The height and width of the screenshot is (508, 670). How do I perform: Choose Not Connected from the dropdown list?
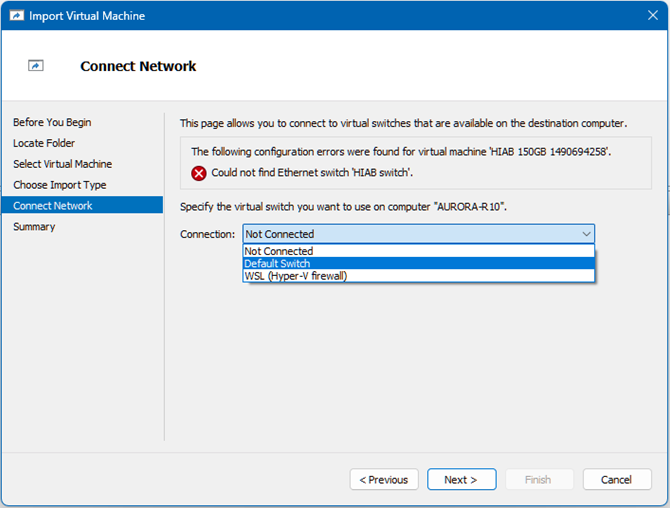tap(279, 251)
